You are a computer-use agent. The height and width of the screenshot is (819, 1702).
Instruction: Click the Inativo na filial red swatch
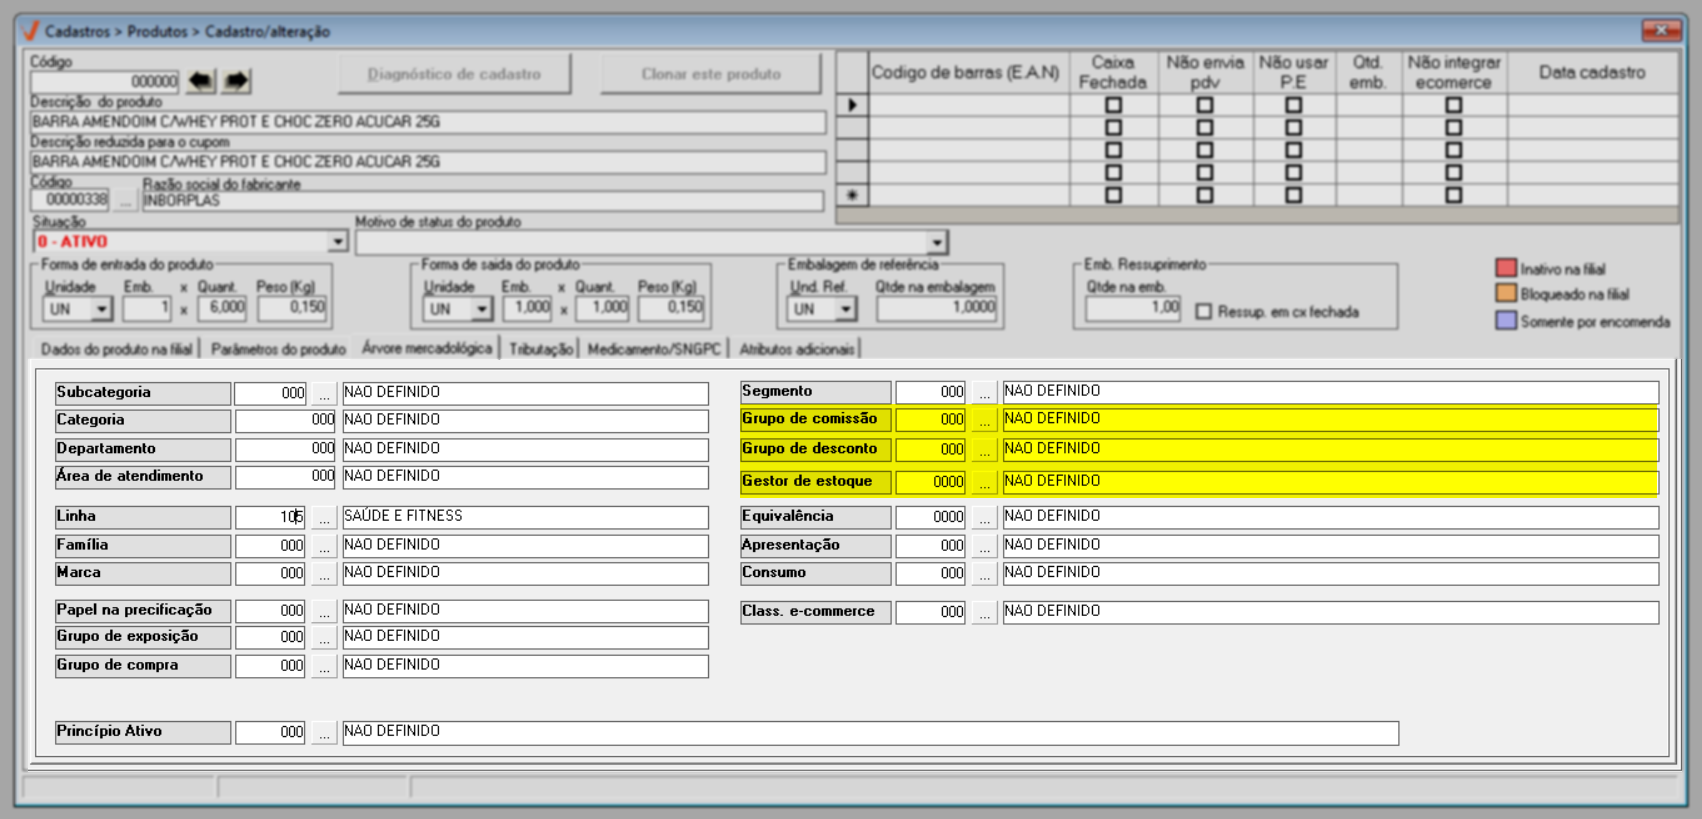(1506, 268)
